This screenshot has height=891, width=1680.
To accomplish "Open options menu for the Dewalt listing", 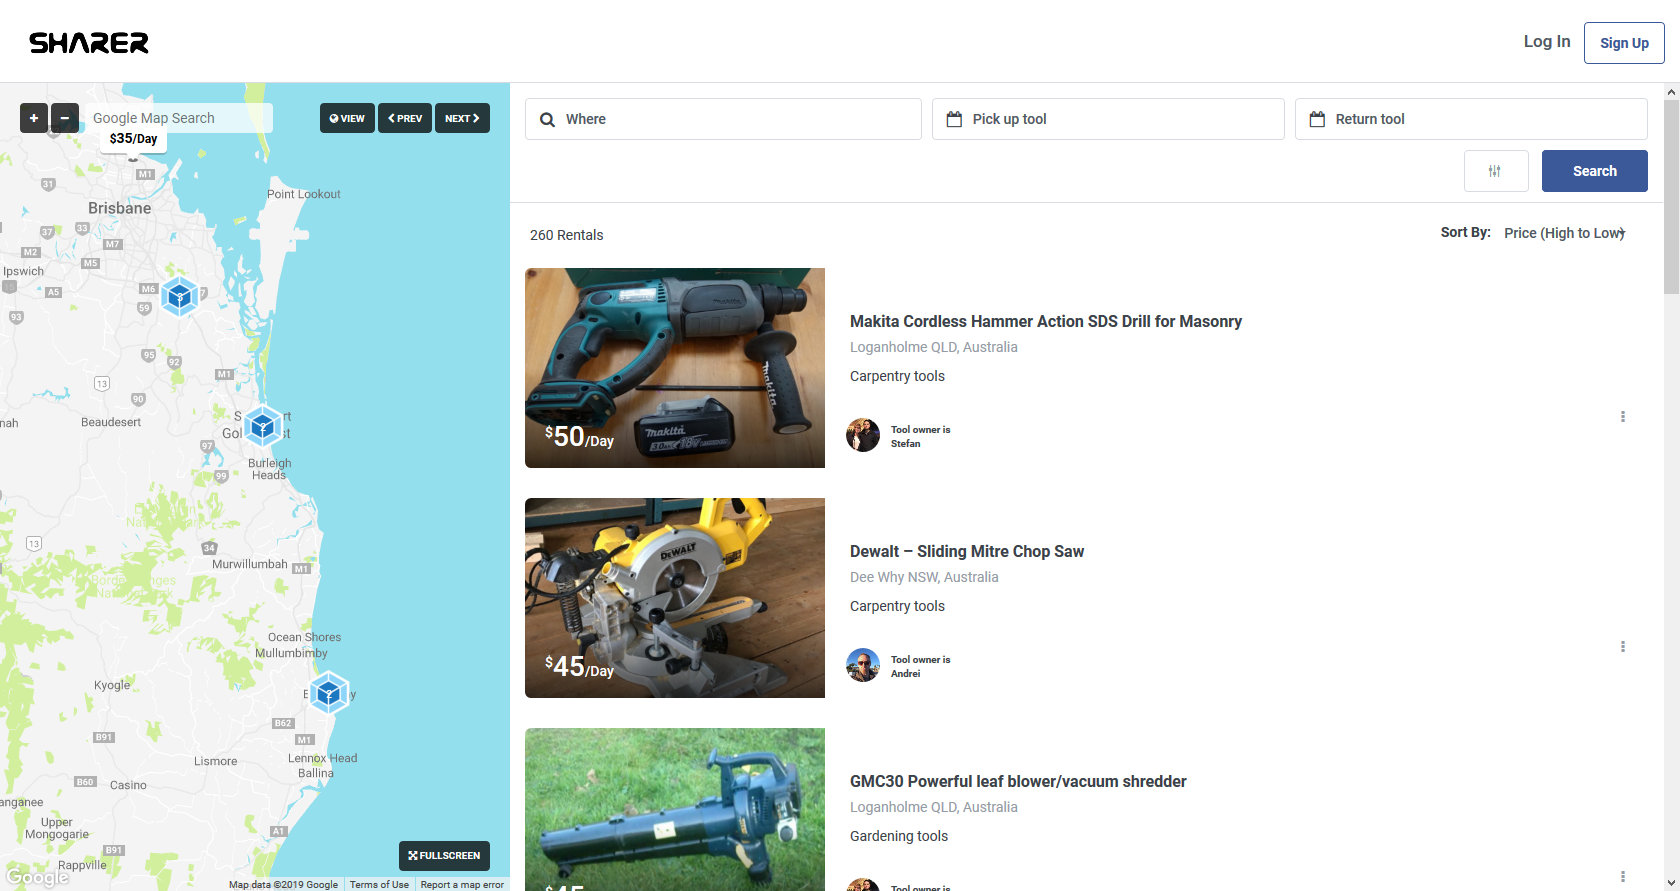I will pos(1623,647).
